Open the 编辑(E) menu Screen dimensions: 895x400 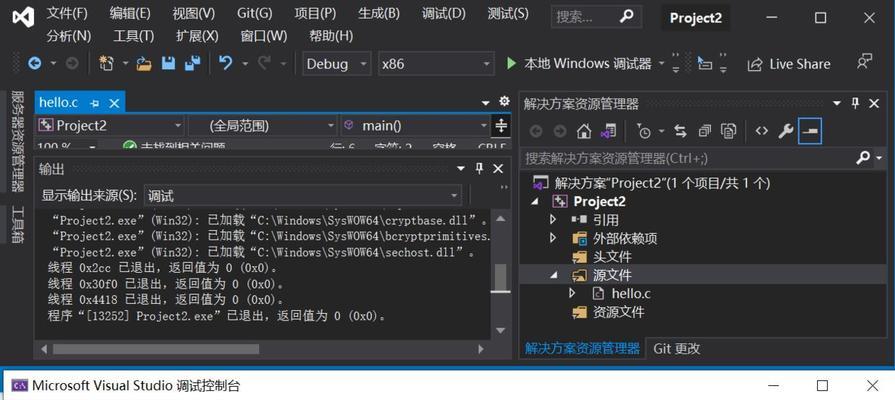click(130, 13)
